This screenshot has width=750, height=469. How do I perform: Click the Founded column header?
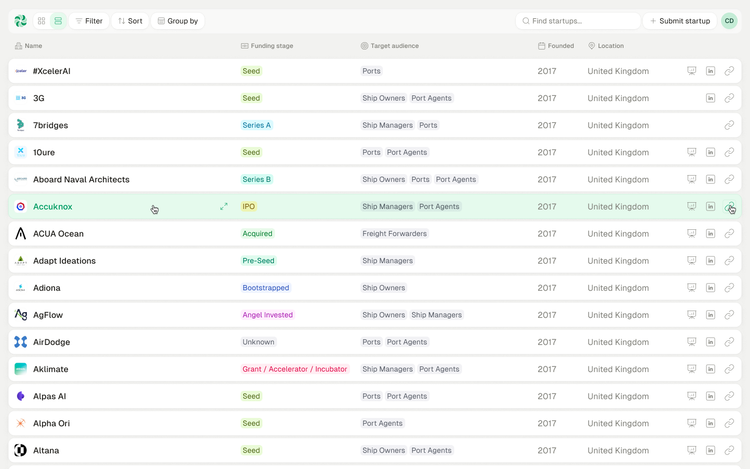point(556,46)
